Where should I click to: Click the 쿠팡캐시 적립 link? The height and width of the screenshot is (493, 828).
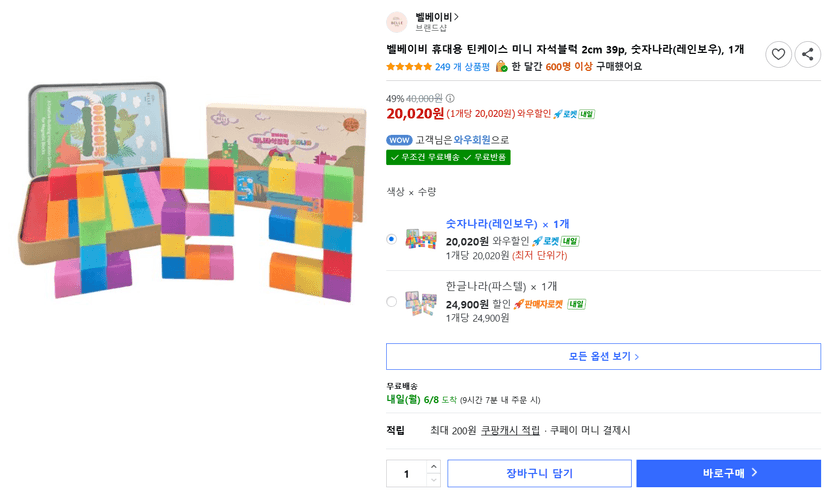[510, 431]
